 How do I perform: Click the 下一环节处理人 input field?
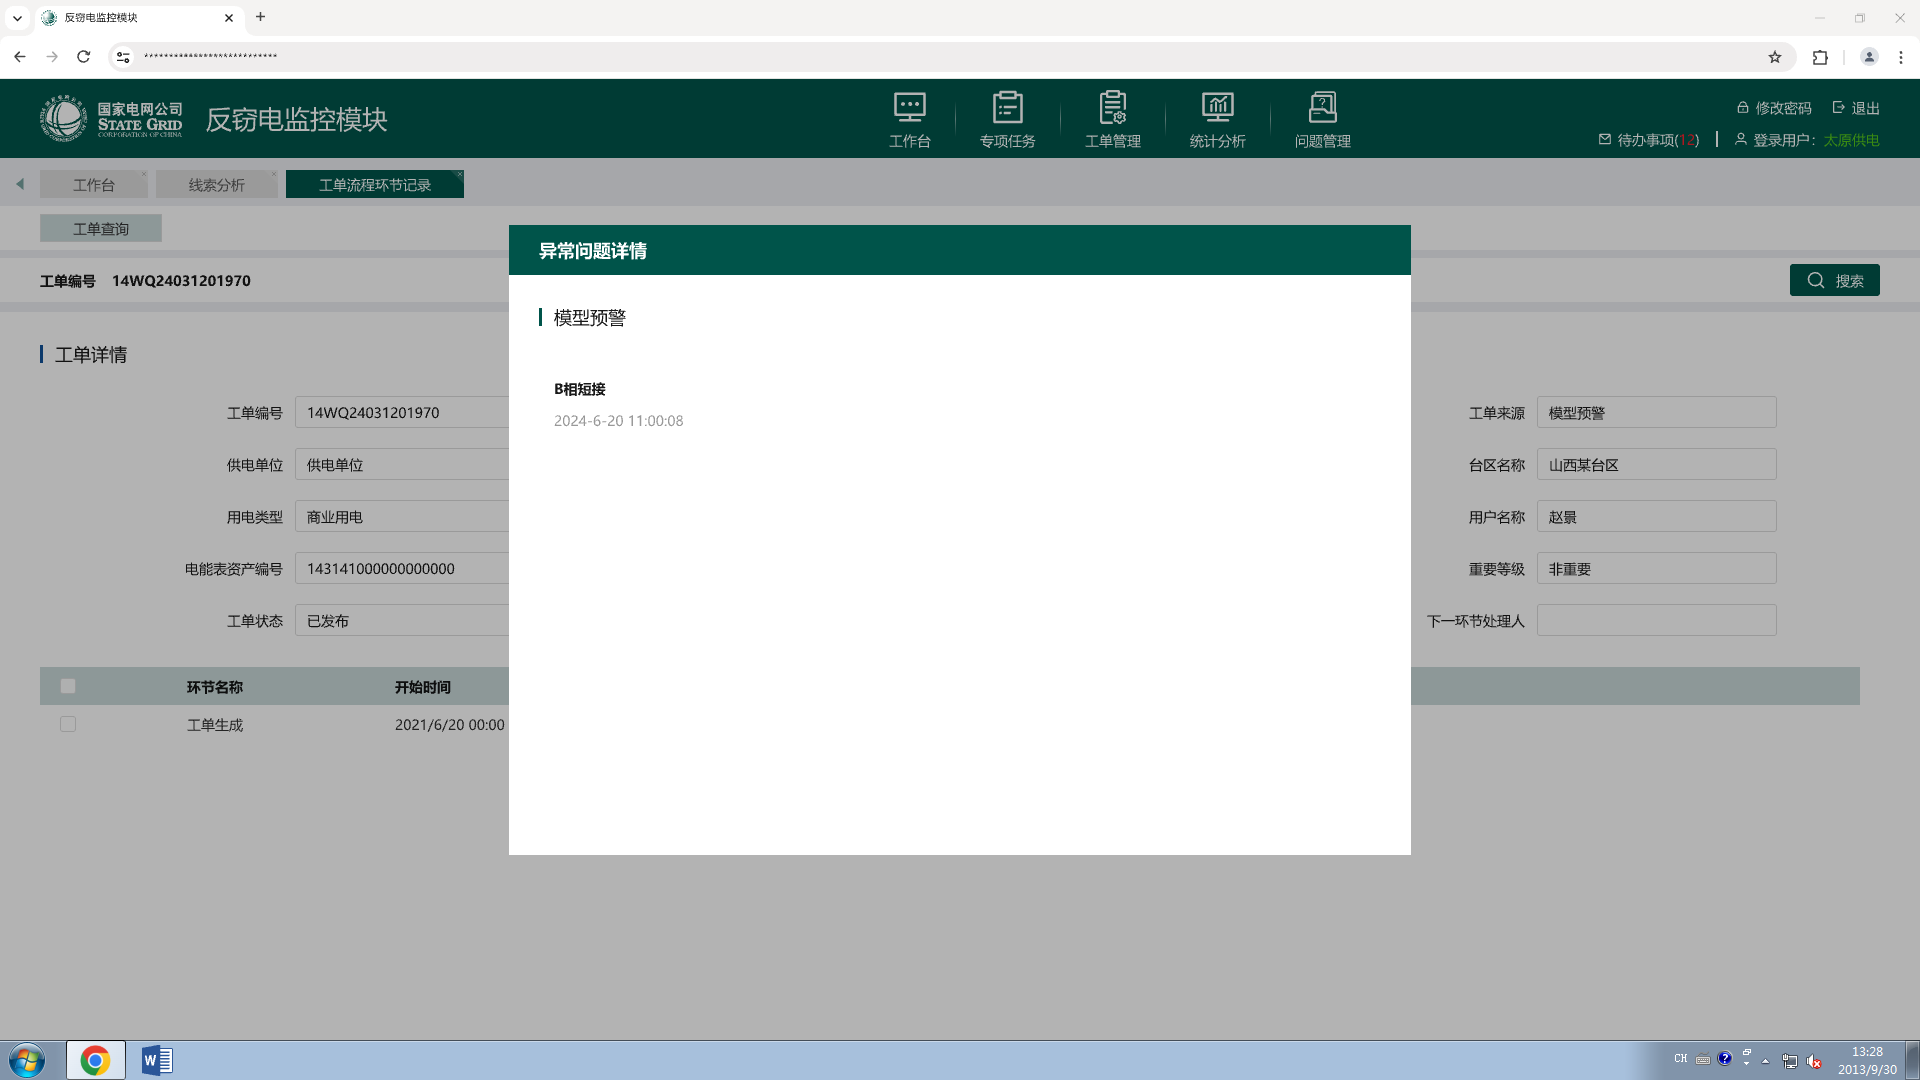1656,621
